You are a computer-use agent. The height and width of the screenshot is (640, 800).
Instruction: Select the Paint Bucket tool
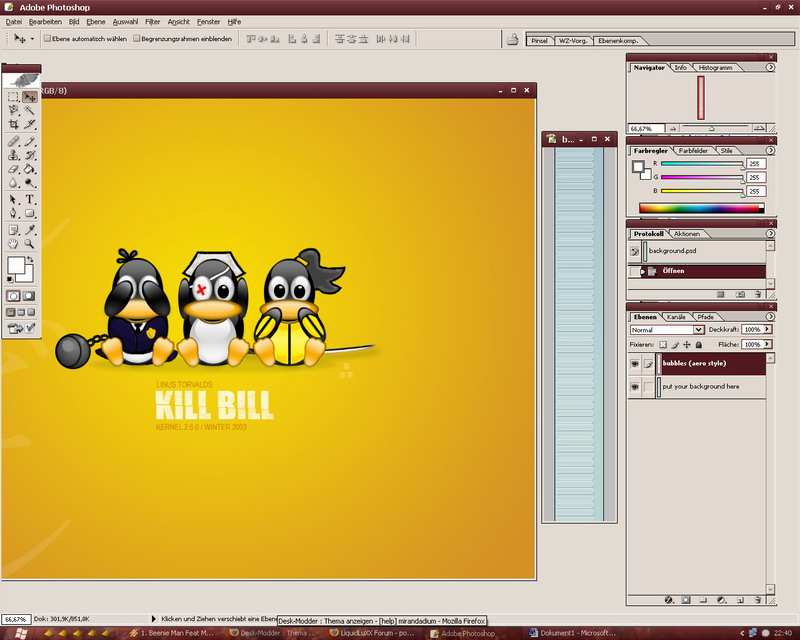[x=30, y=169]
